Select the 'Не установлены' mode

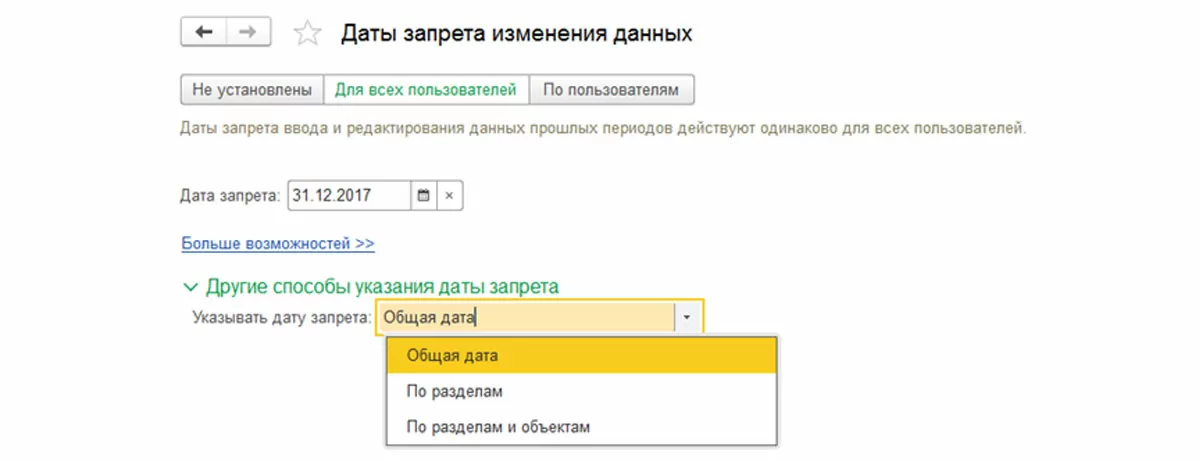pyautogui.click(x=252, y=89)
